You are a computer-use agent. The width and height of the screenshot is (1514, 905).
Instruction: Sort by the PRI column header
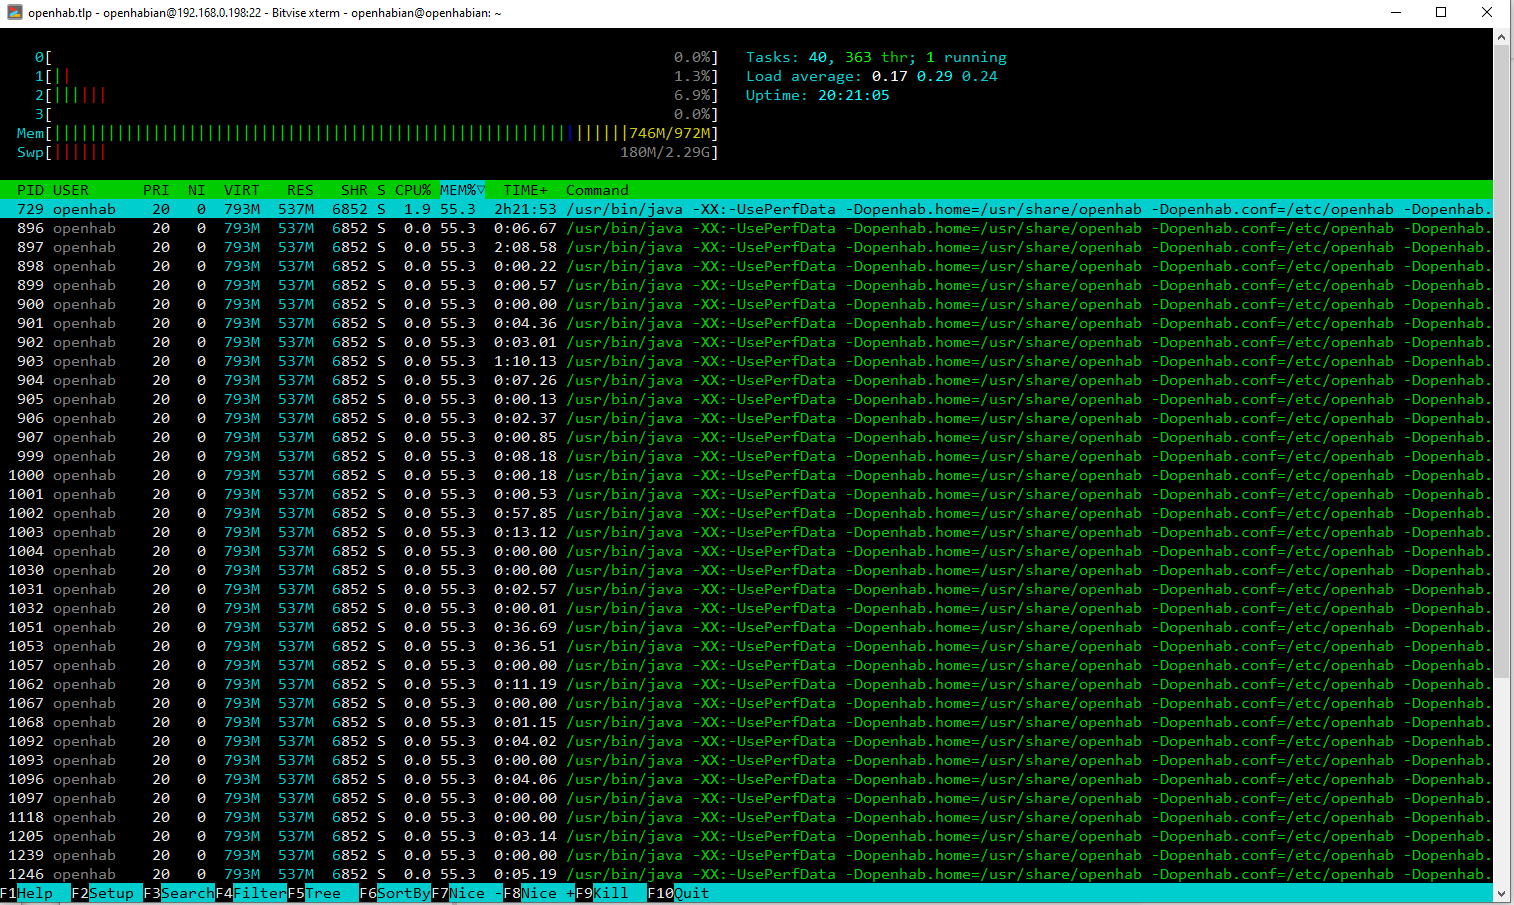(156, 190)
